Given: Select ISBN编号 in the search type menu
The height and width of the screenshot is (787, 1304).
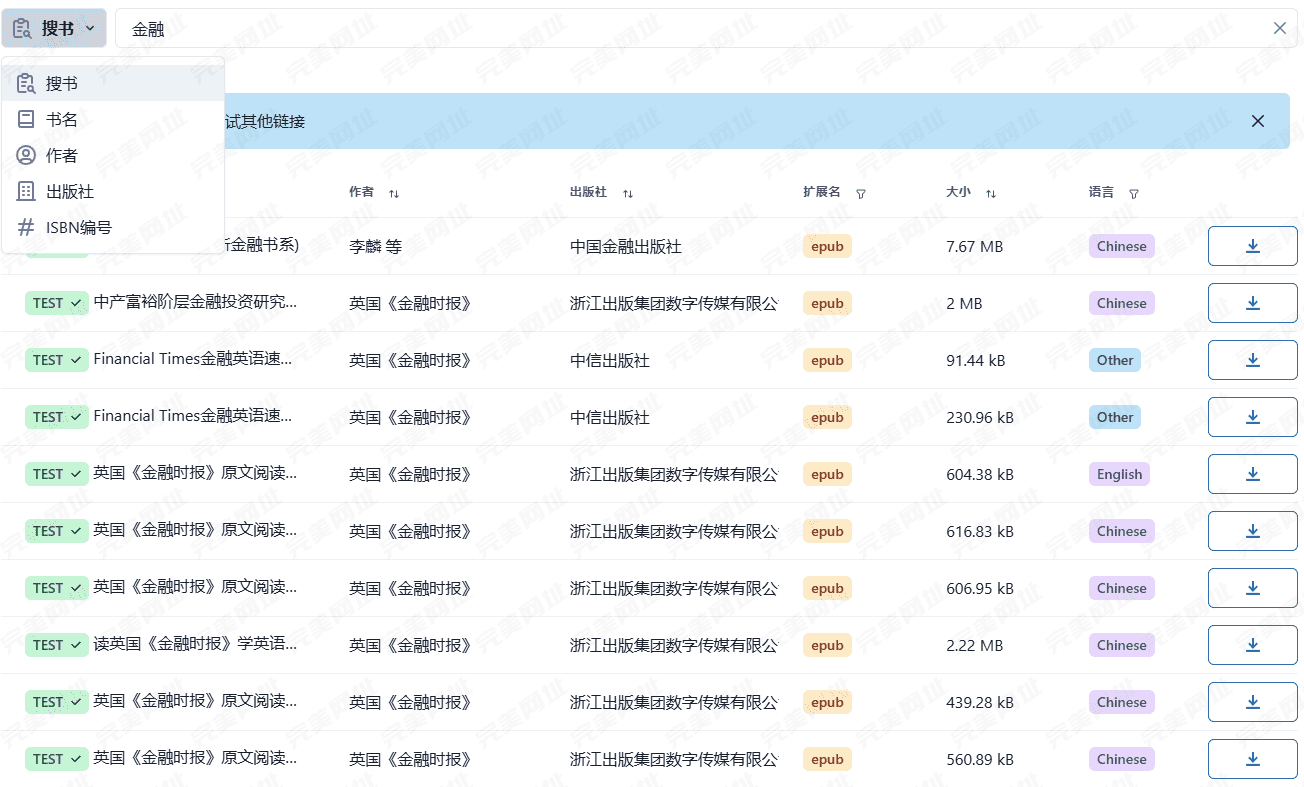Looking at the screenshot, I should pyautogui.click(x=113, y=228).
